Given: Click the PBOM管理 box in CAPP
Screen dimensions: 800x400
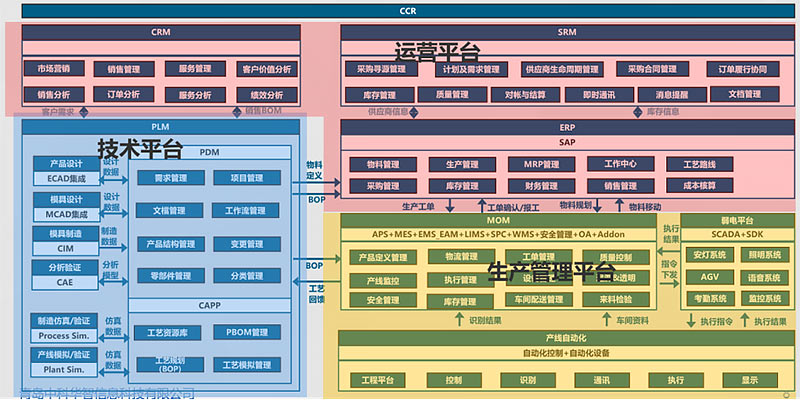Looking at the screenshot, I should (245, 332).
